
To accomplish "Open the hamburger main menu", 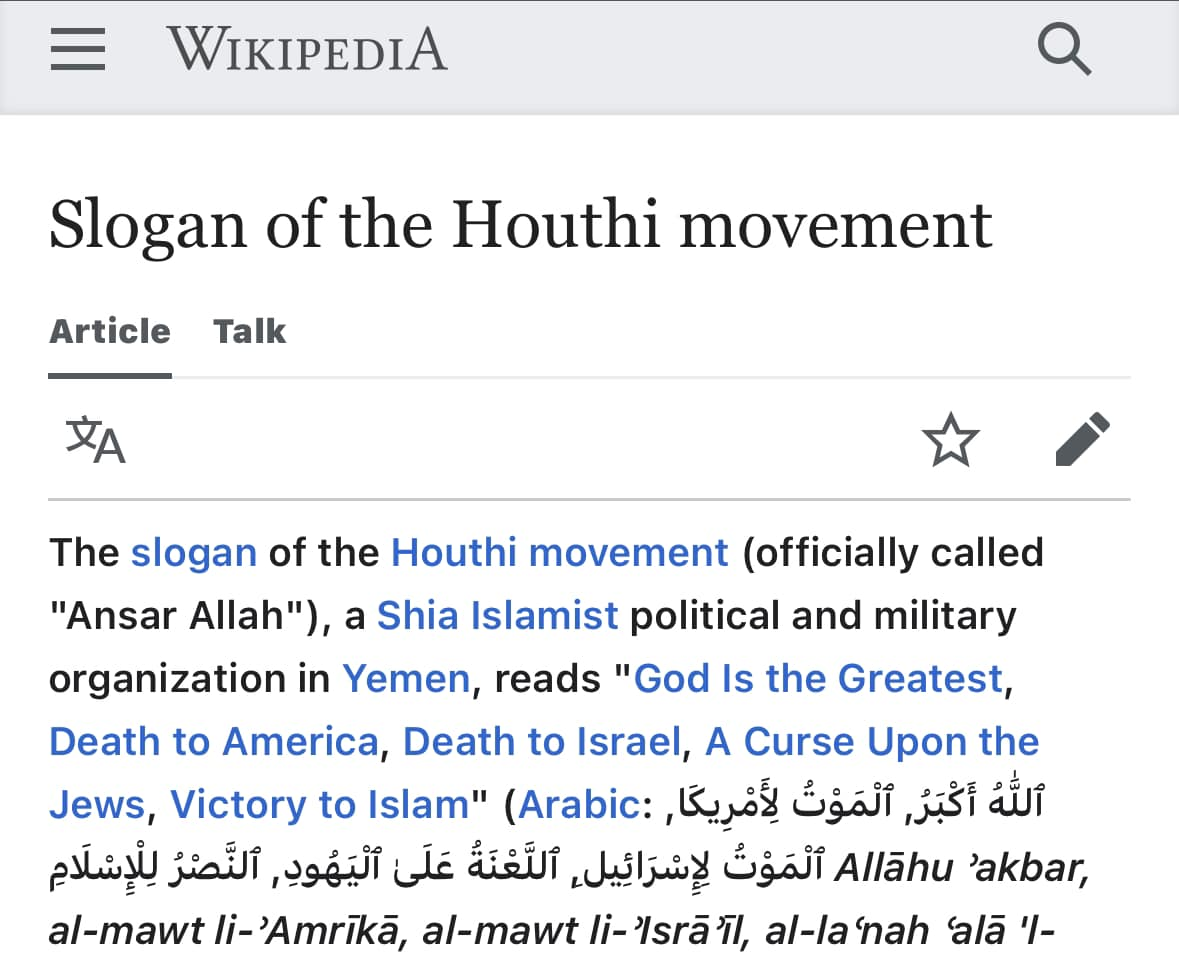I will tap(77, 50).
